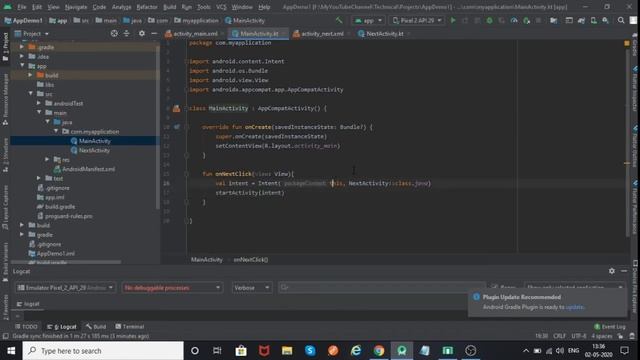The height and width of the screenshot is (360, 640).
Task: Click the UTF-8 encoding in status bar
Action: coord(579,336)
